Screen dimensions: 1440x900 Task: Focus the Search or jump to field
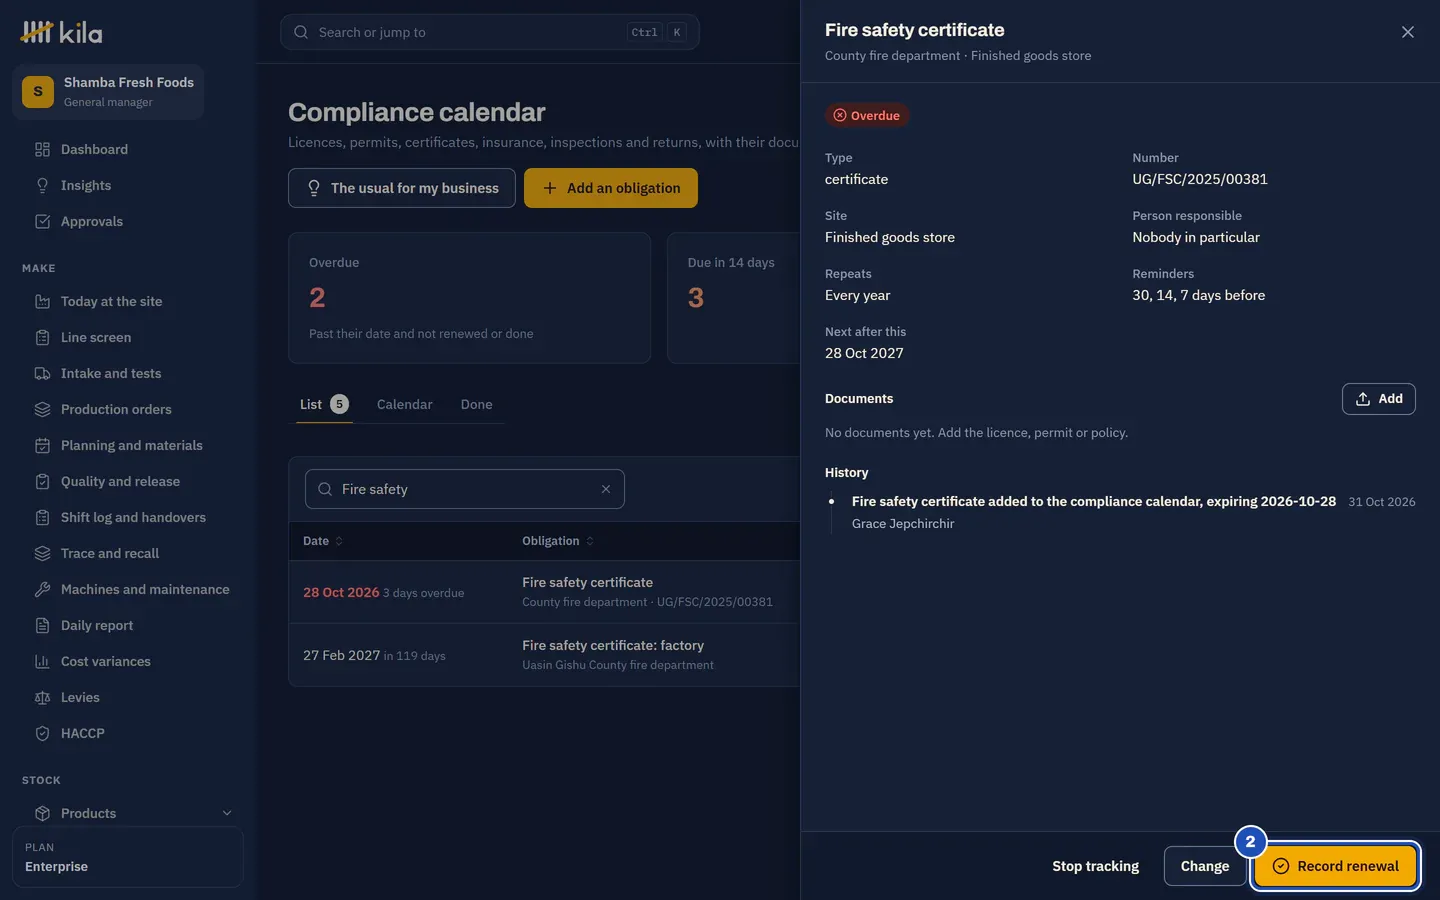pos(490,32)
